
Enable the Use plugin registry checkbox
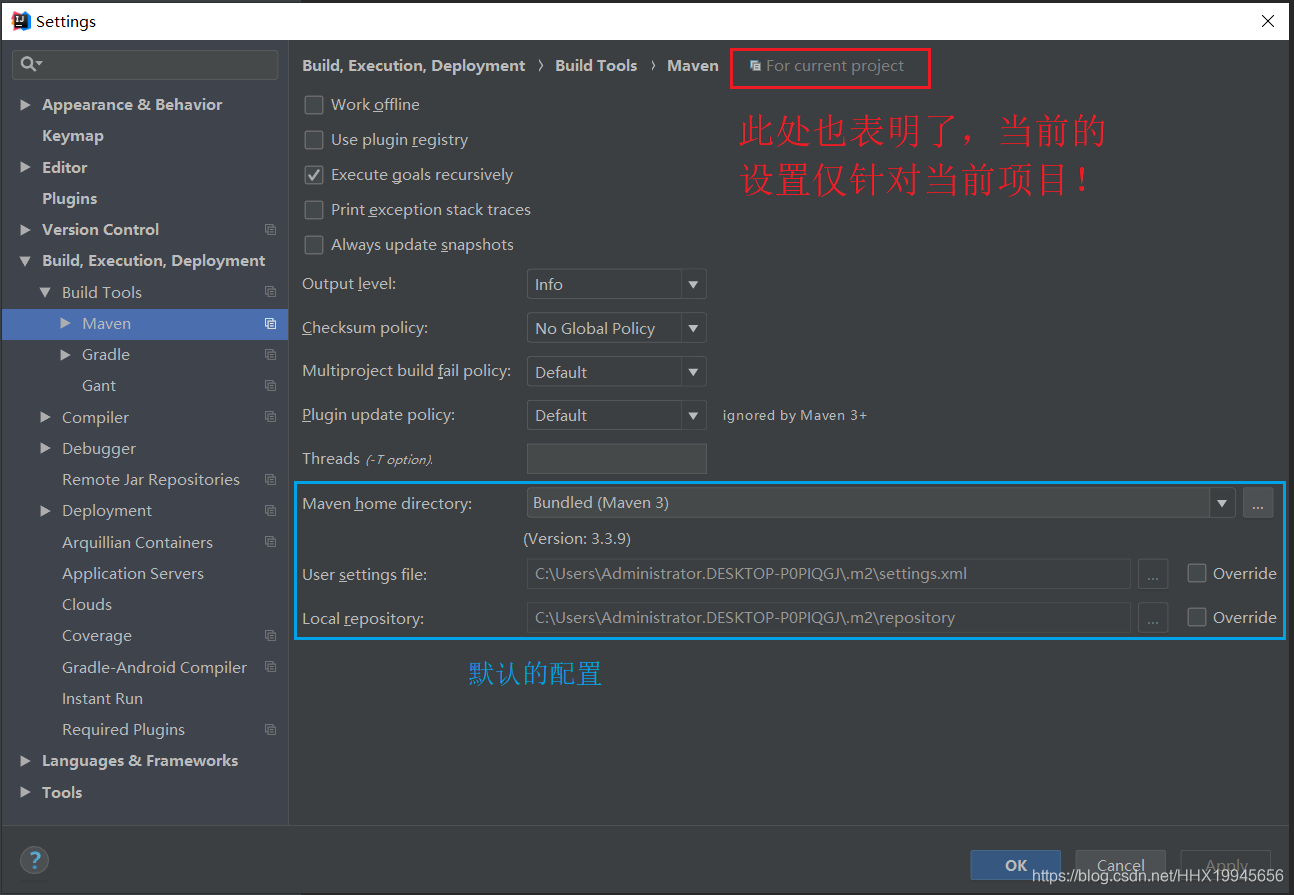coord(314,140)
